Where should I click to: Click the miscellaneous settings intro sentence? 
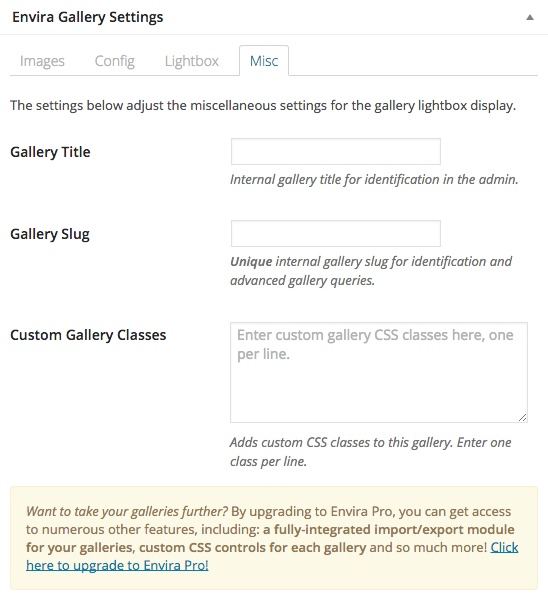(263, 105)
